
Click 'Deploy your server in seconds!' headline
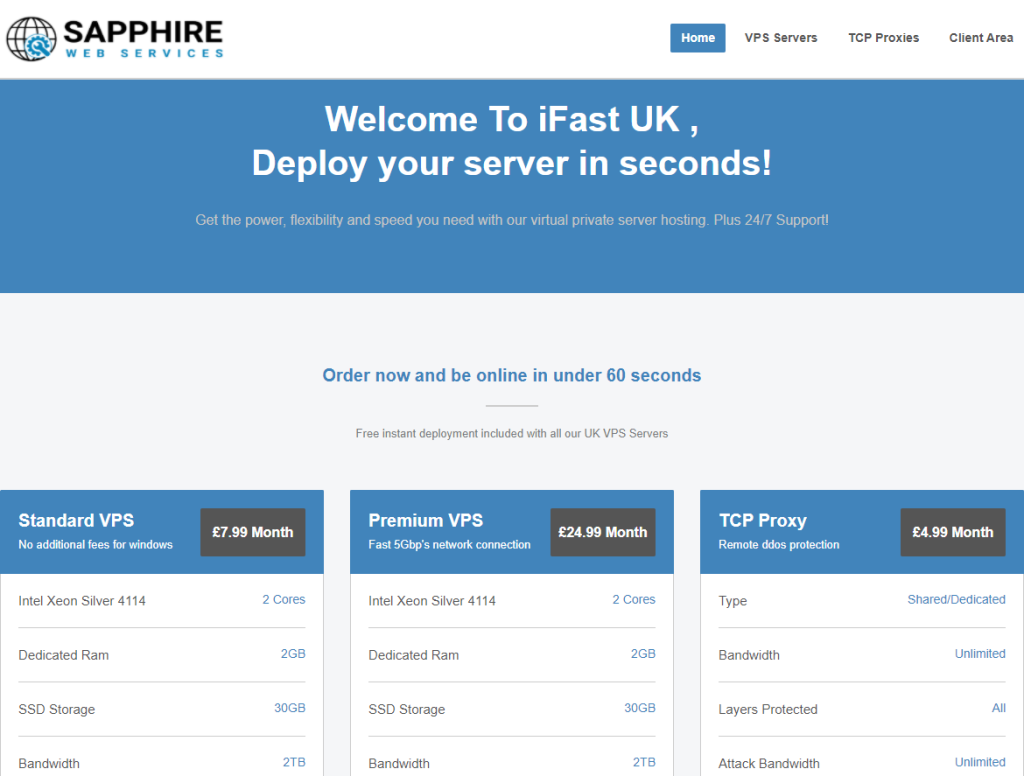click(x=512, y=163)
